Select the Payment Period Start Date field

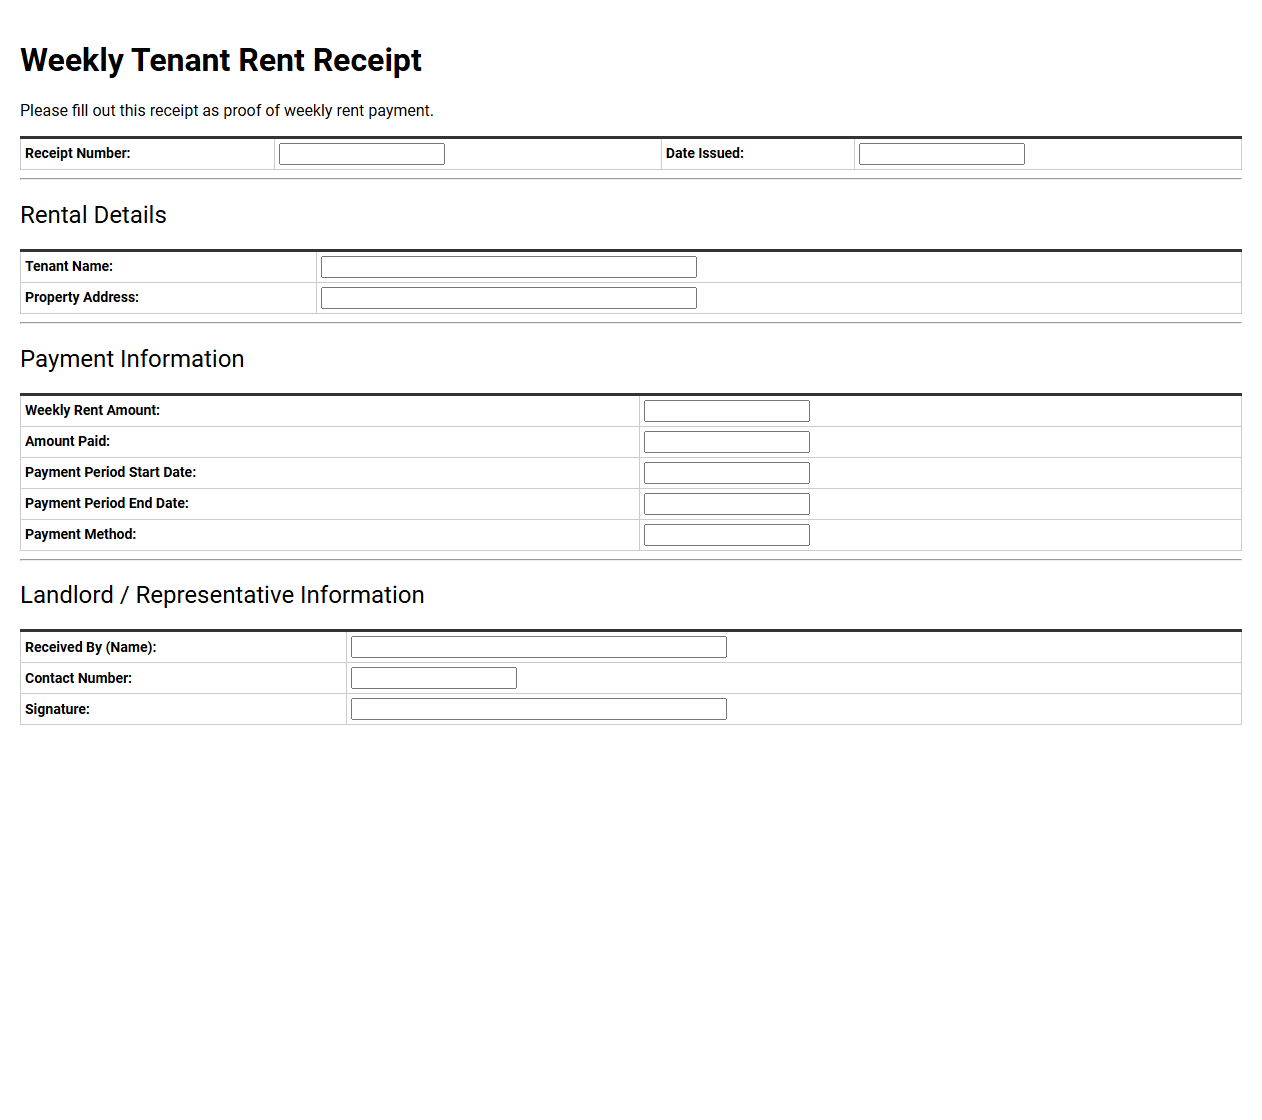[727, 473]
